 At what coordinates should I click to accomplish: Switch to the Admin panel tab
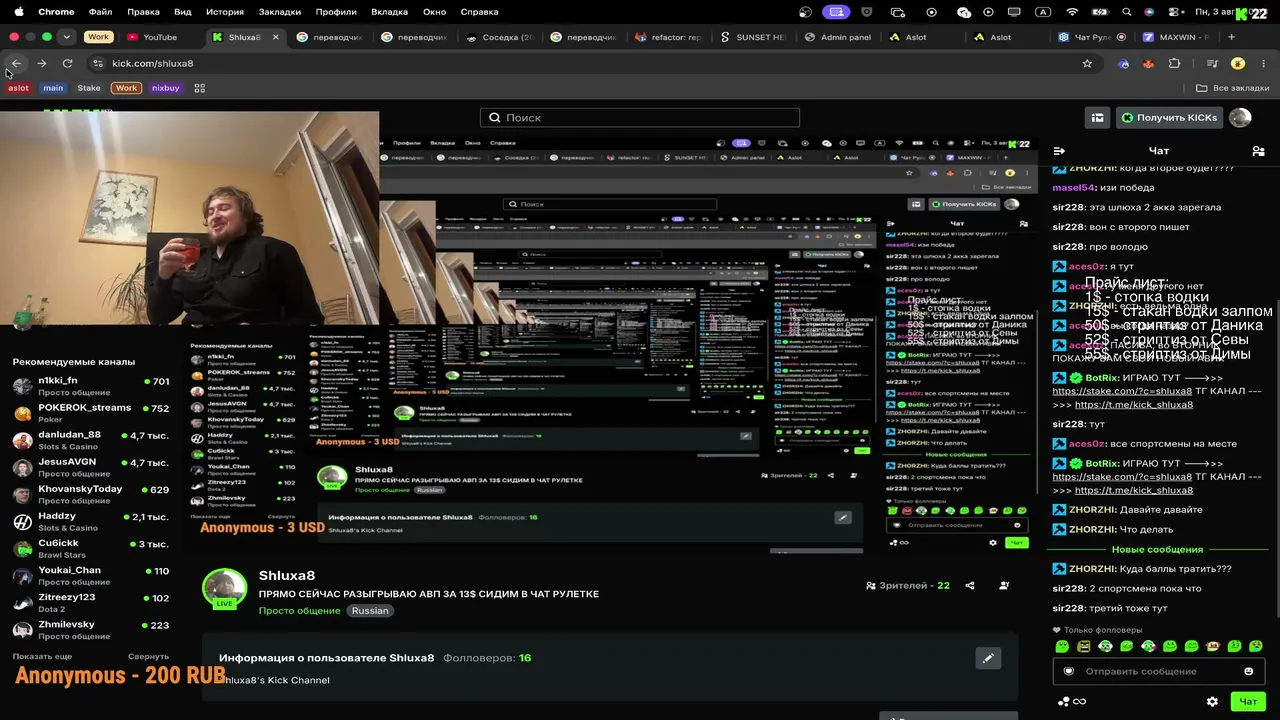click(x=838, y=37)
